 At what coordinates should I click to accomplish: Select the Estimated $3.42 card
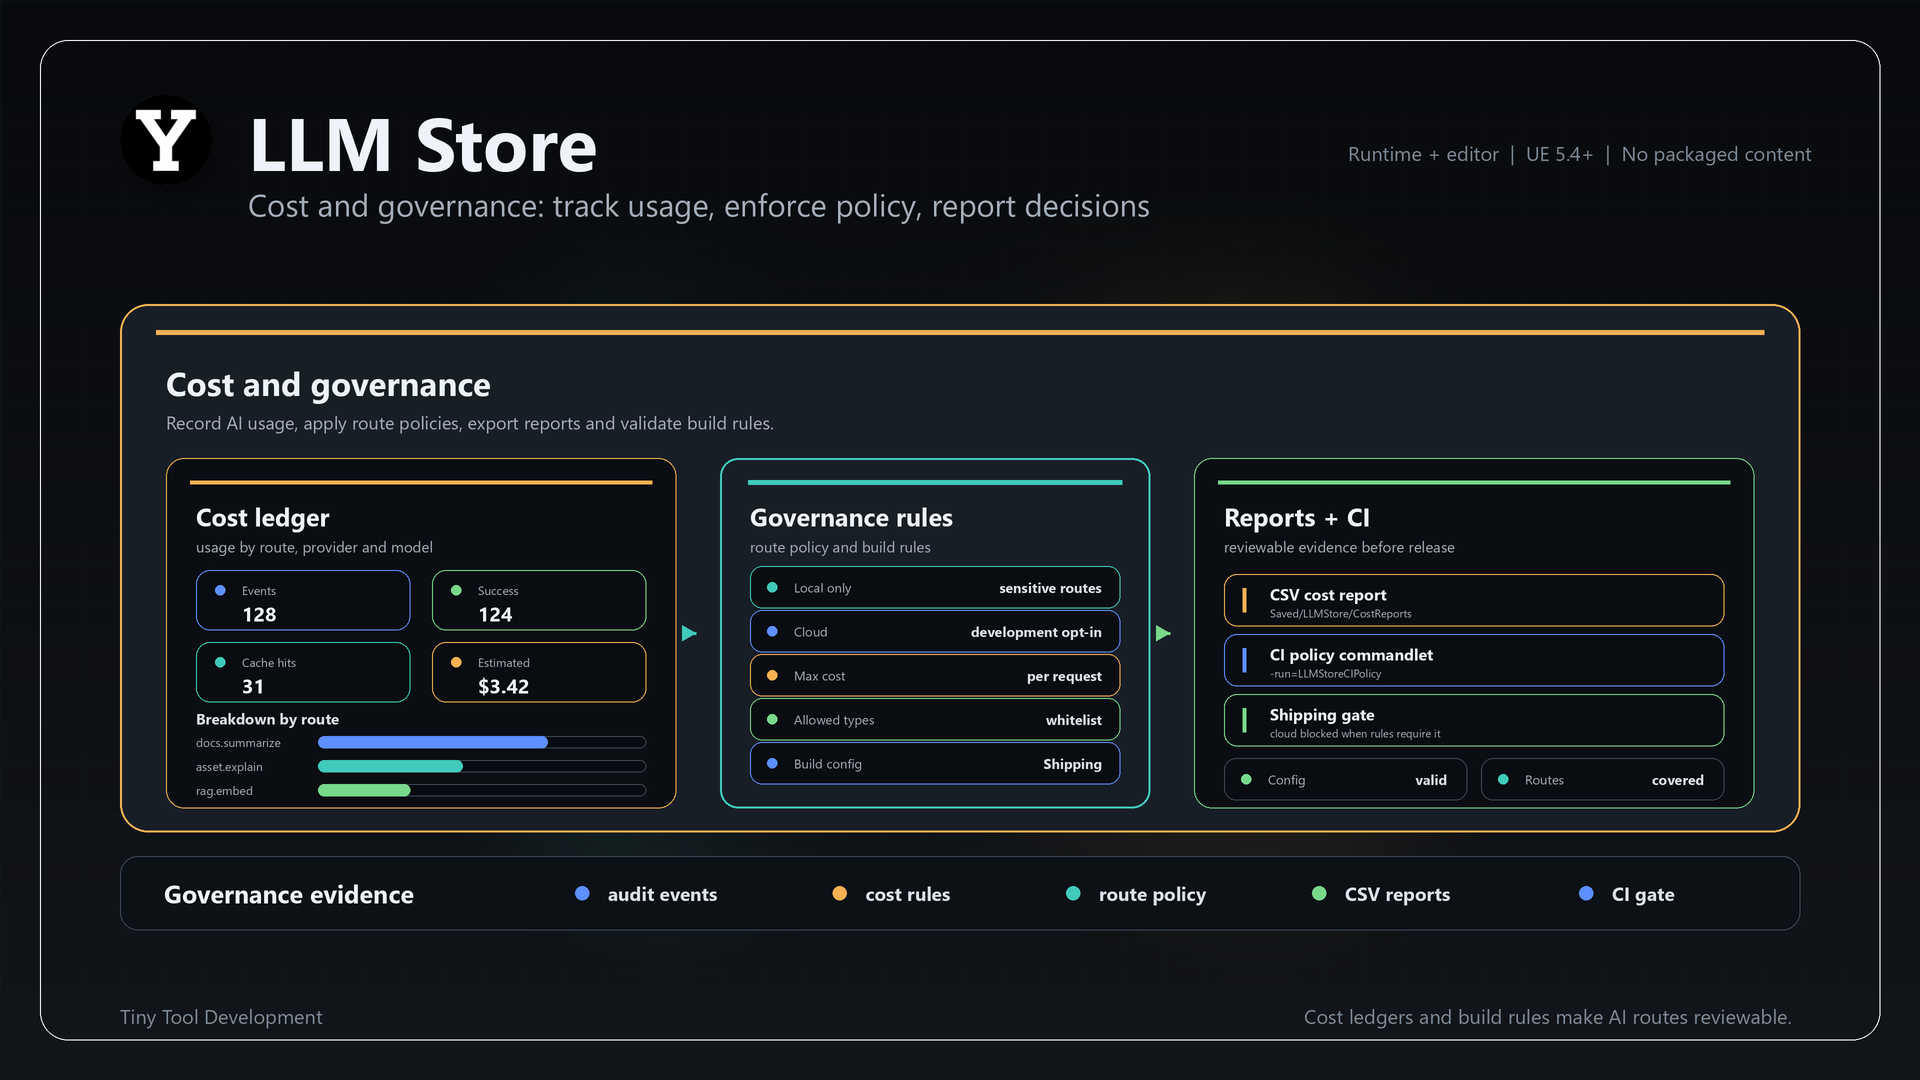point(539,672)
